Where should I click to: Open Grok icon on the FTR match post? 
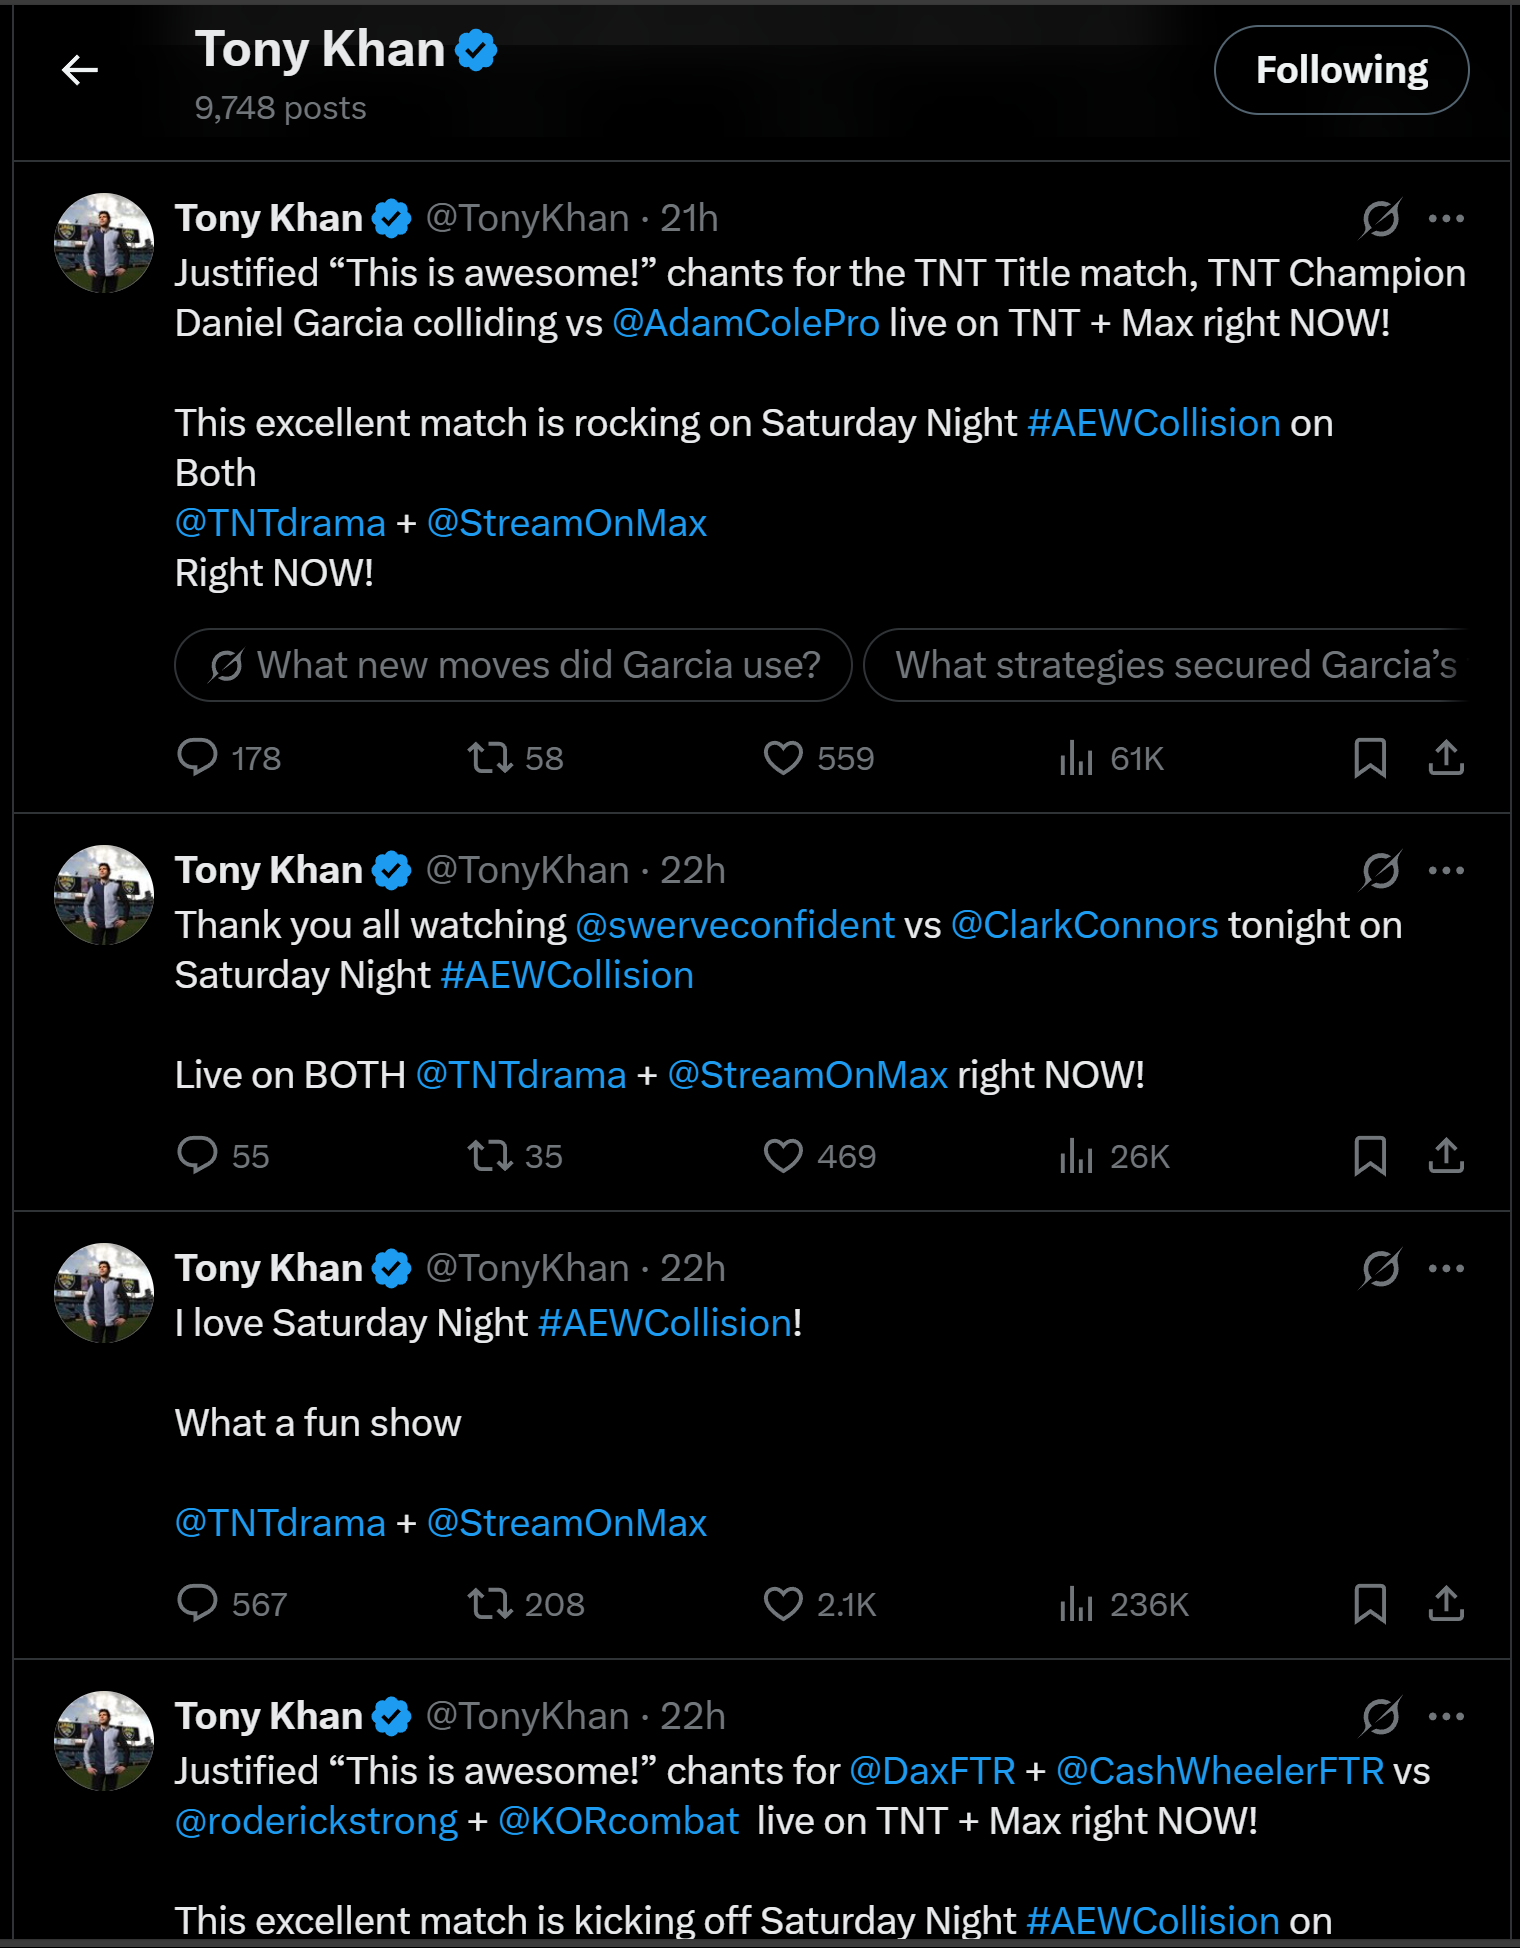pos(1380,1716)
